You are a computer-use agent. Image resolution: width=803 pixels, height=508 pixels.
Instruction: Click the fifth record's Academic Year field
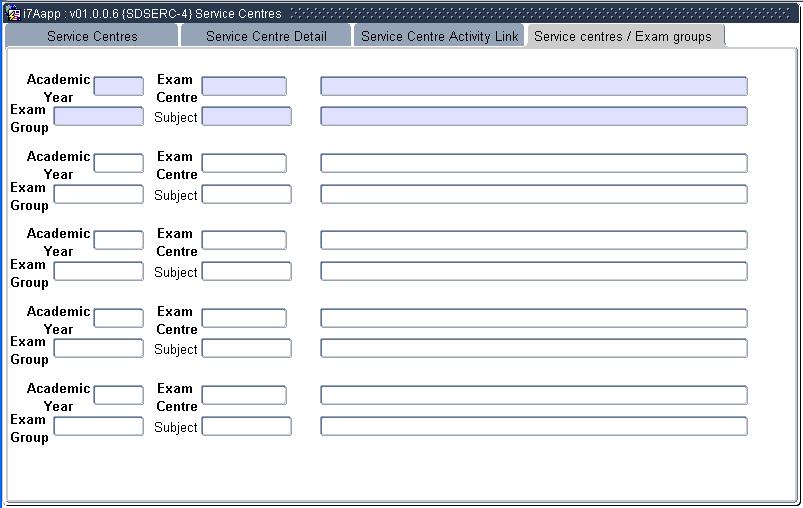point(118,396)
